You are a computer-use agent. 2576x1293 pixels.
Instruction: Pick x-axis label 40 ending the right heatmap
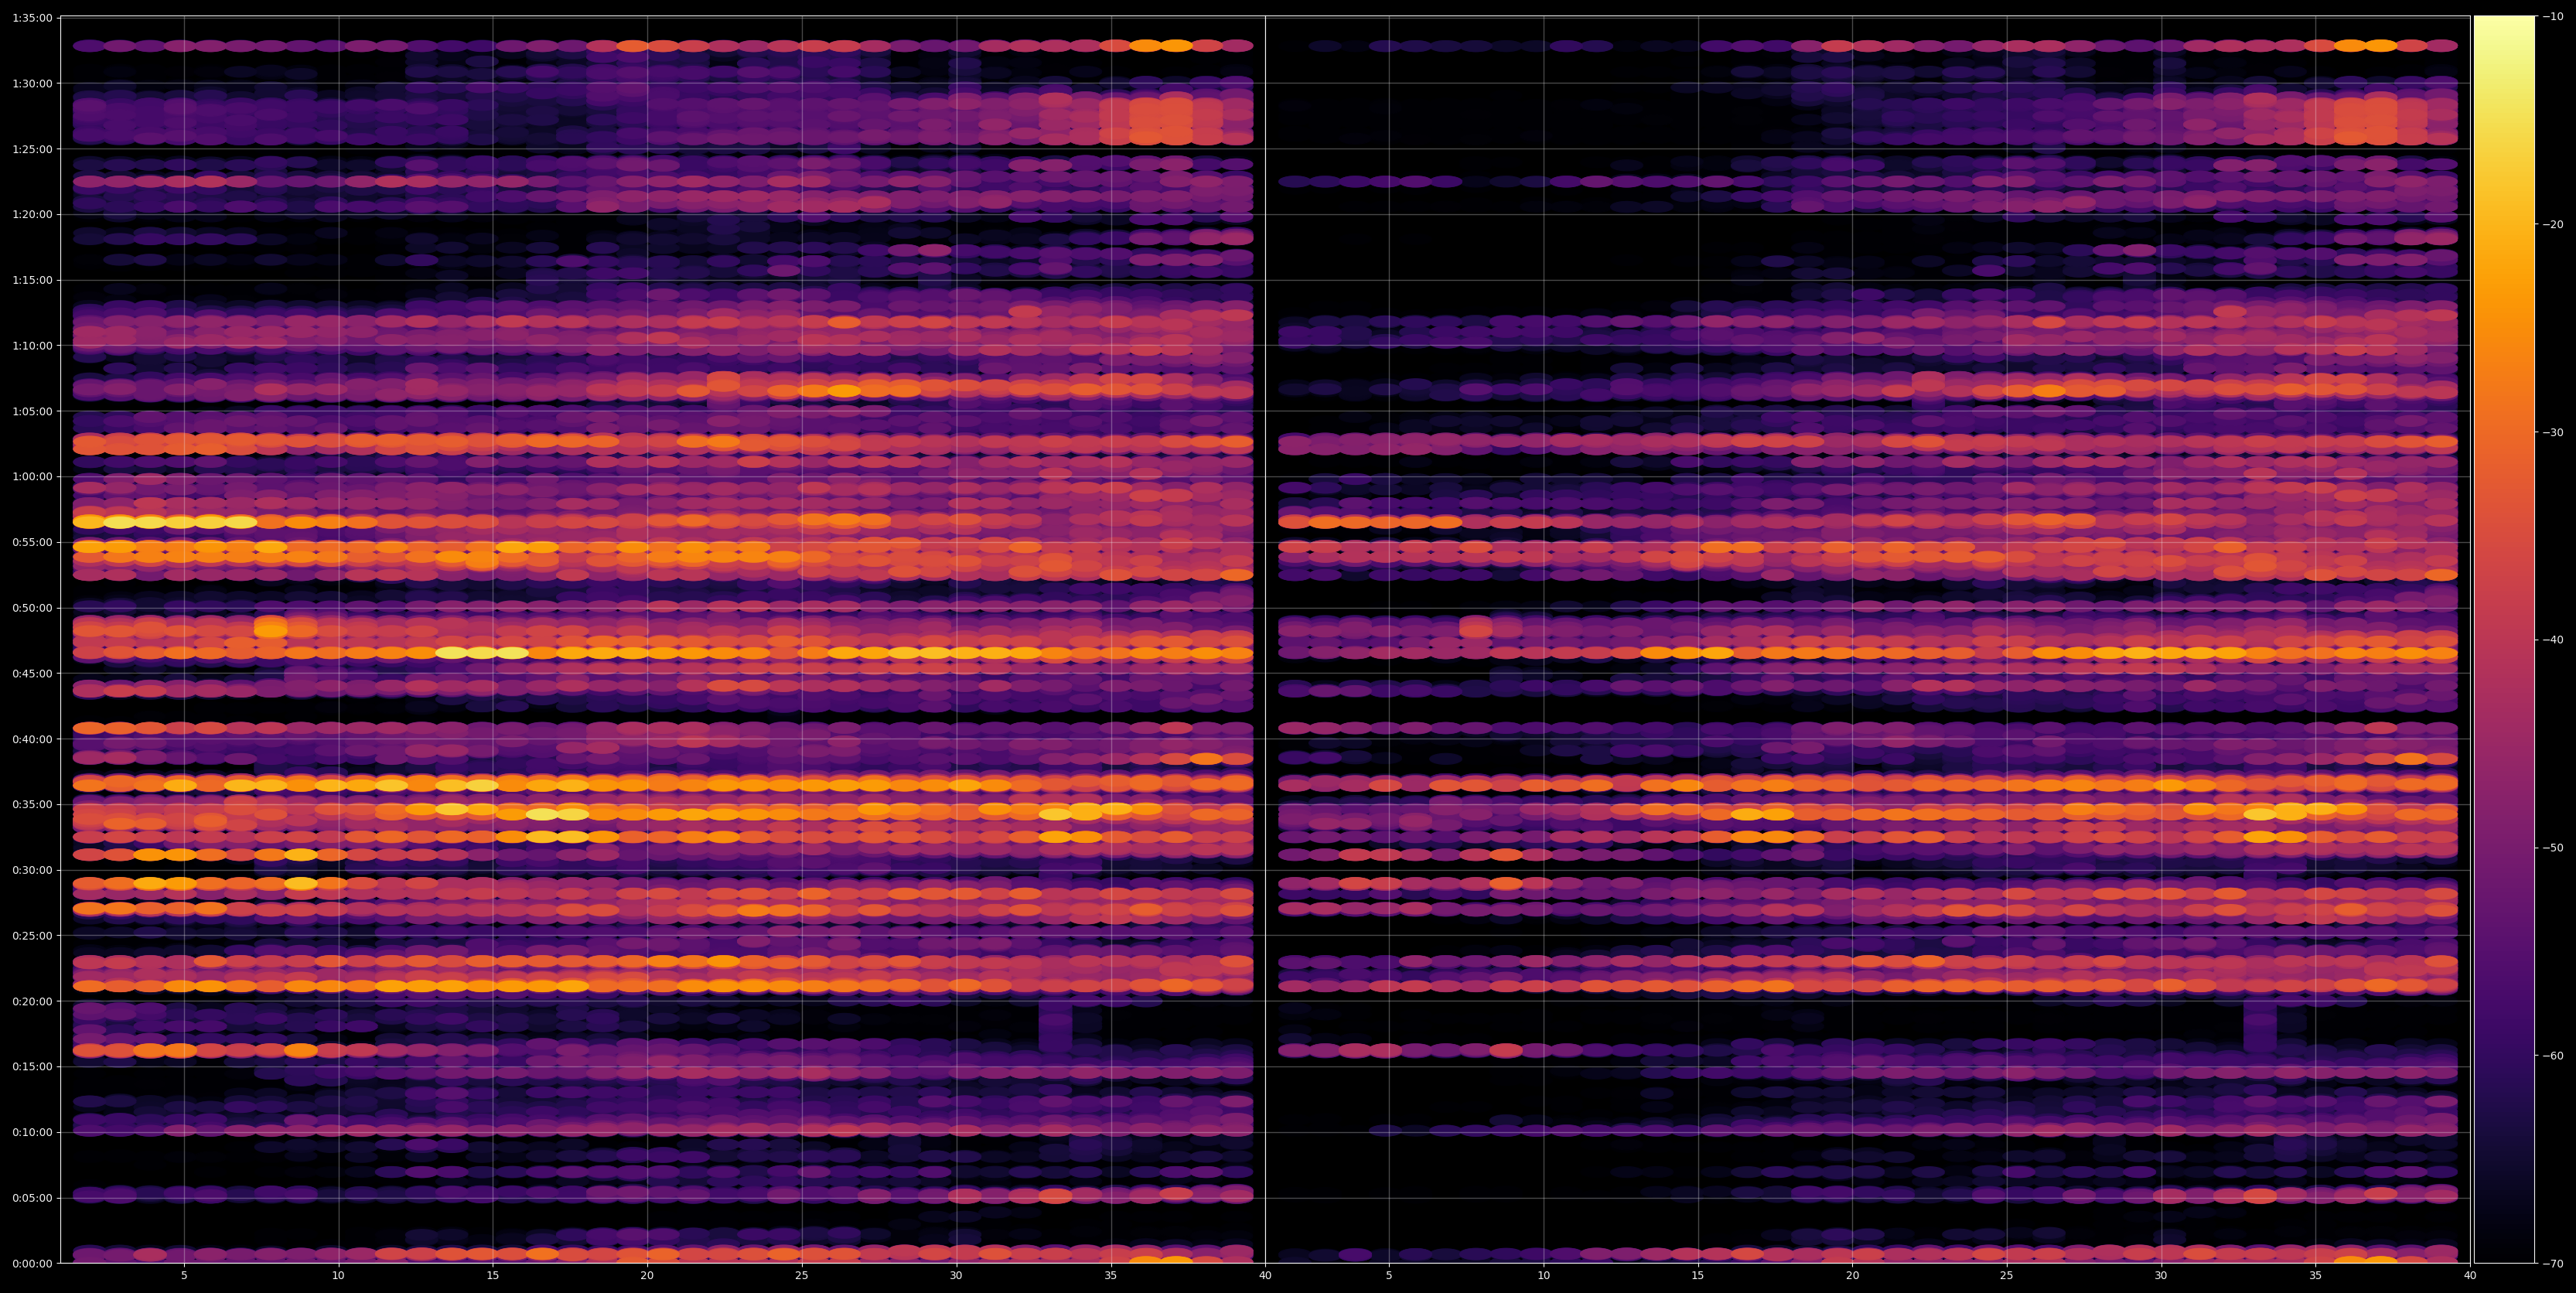(2470, 1276)
